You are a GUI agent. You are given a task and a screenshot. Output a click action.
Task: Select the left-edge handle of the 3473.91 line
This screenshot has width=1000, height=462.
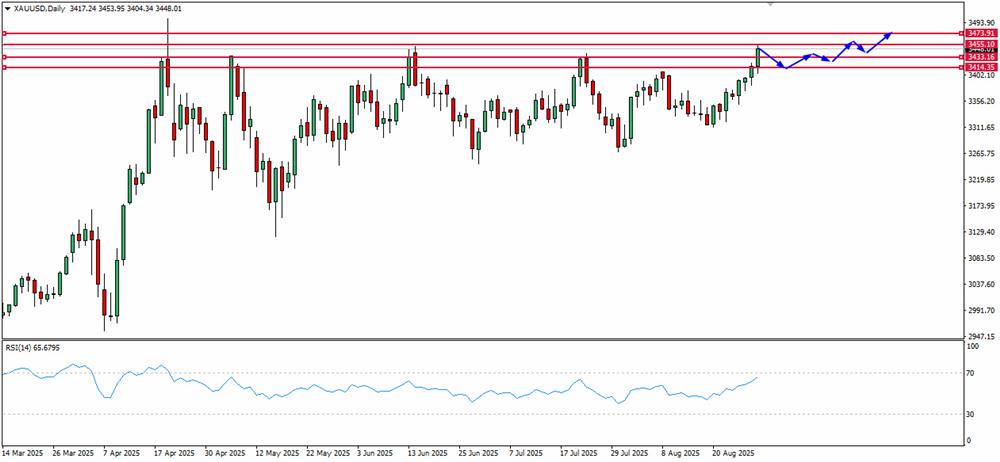pyautogui.click(x=4, y=33)
